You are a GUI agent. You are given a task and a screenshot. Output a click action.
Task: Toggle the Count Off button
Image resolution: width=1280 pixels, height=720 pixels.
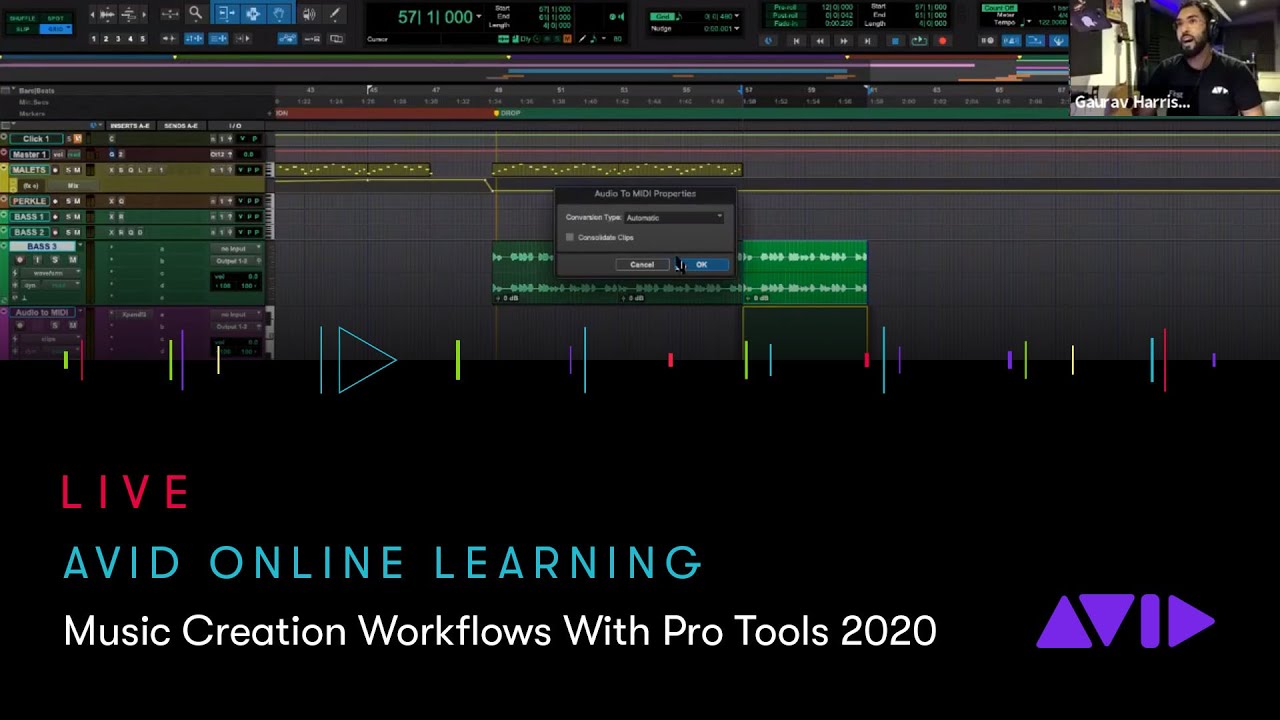point(999,8)
